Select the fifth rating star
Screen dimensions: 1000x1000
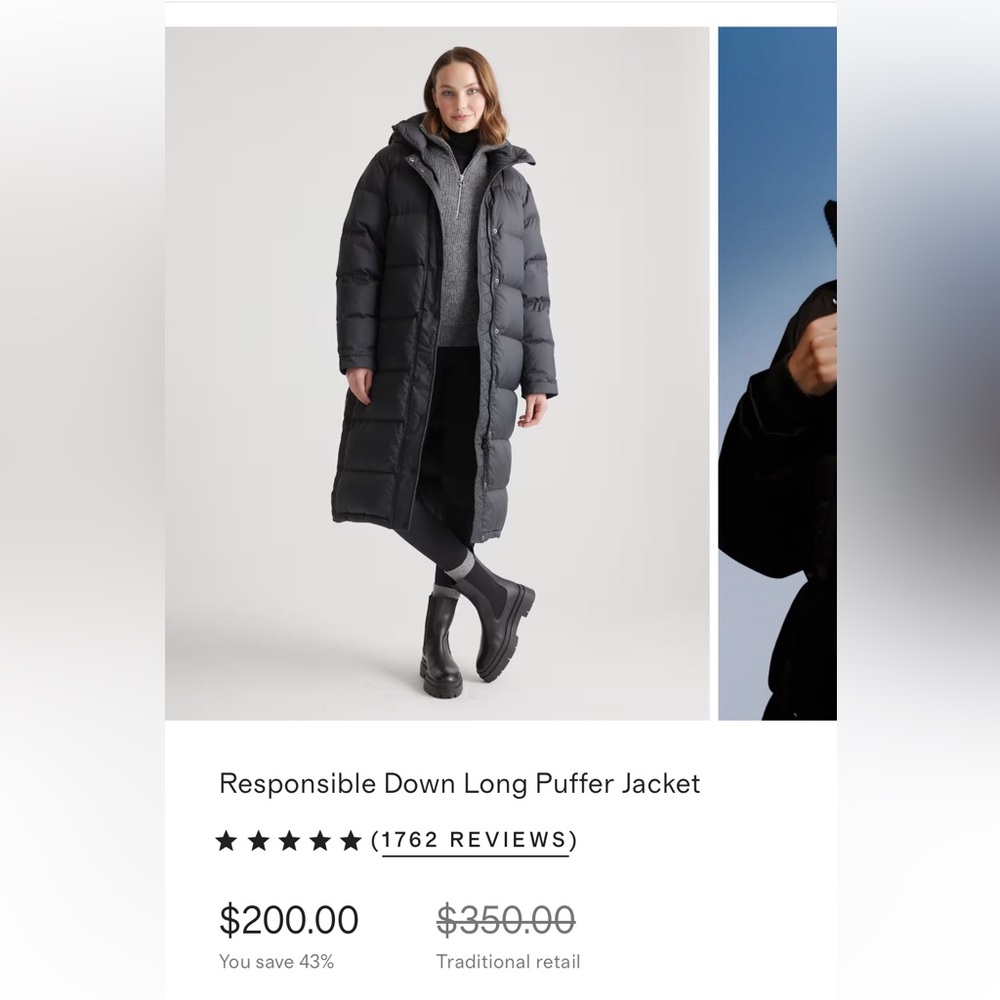(x=351, y=841)
